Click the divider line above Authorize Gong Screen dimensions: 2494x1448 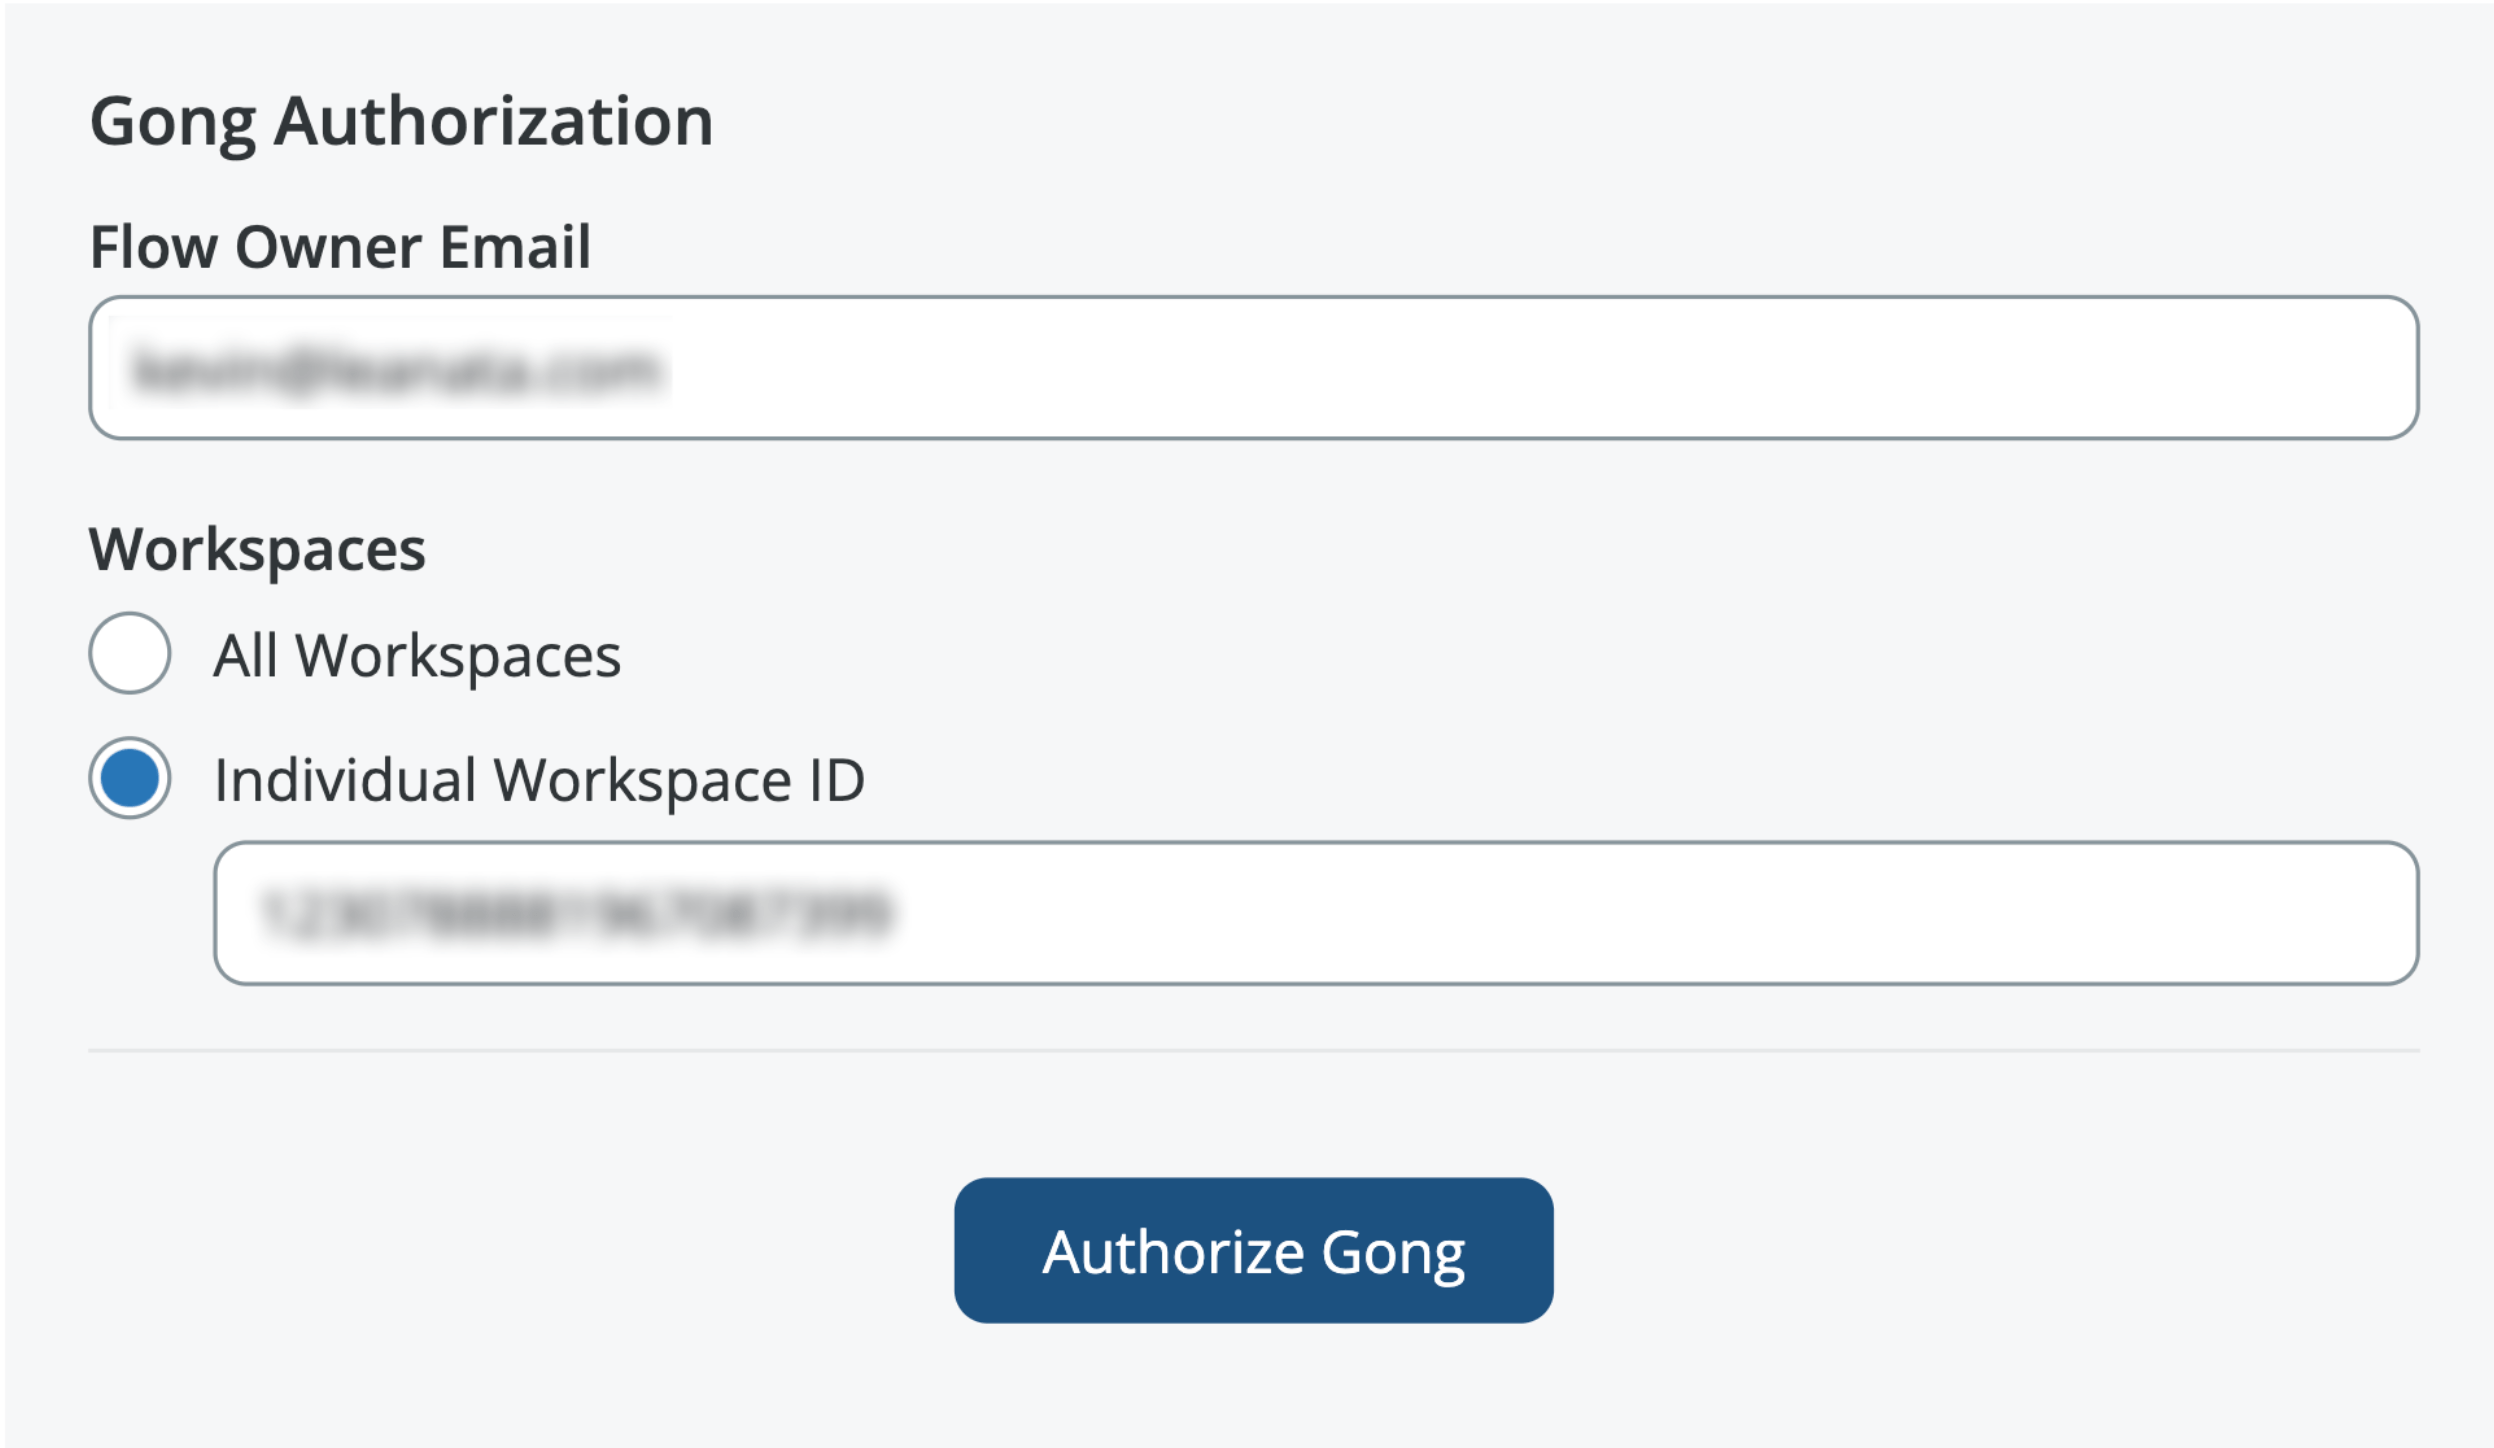pyautogui.click(x=1253, y=1051)
